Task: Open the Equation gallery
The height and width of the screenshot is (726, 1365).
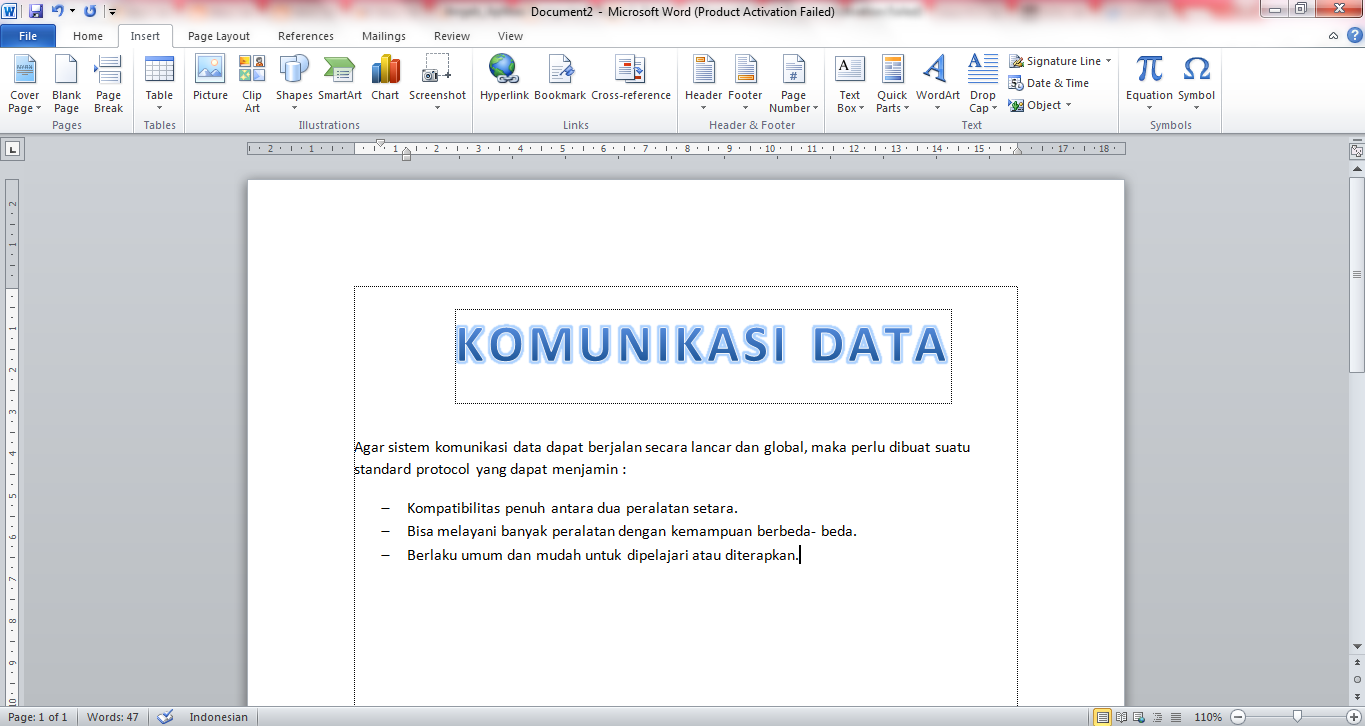Action: coord(1149,84)
